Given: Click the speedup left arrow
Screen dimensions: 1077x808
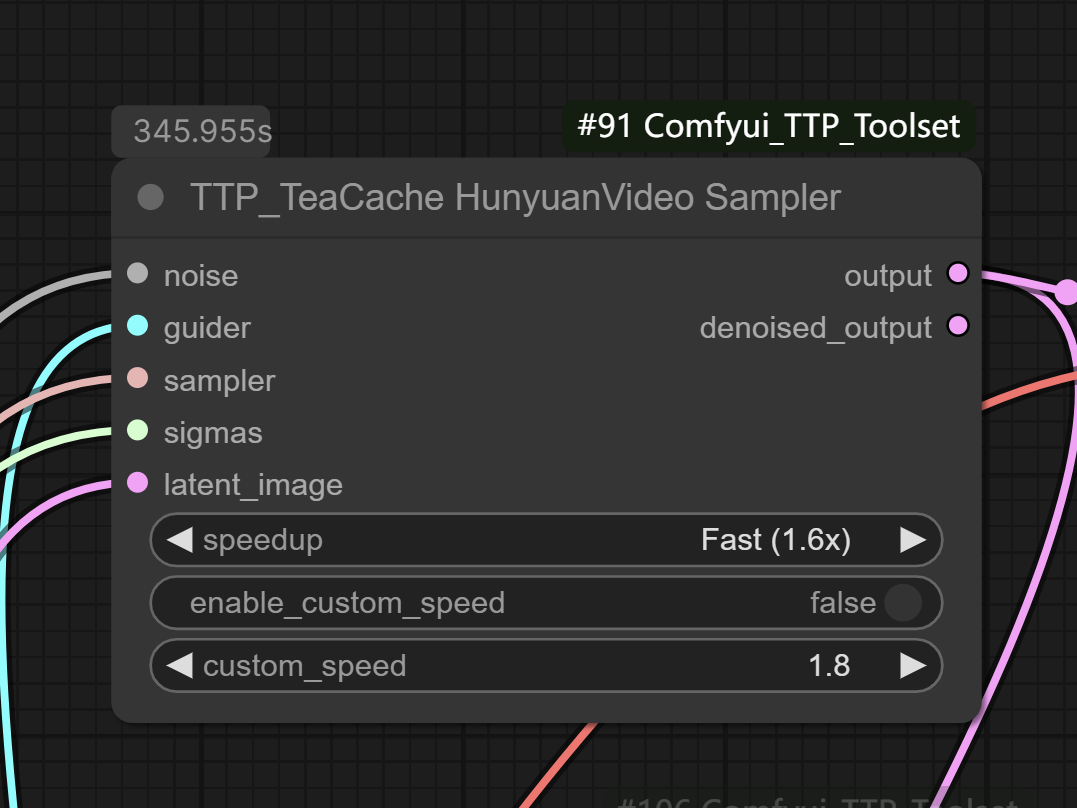Looking at the screenshot, I should tap(179, 540).
